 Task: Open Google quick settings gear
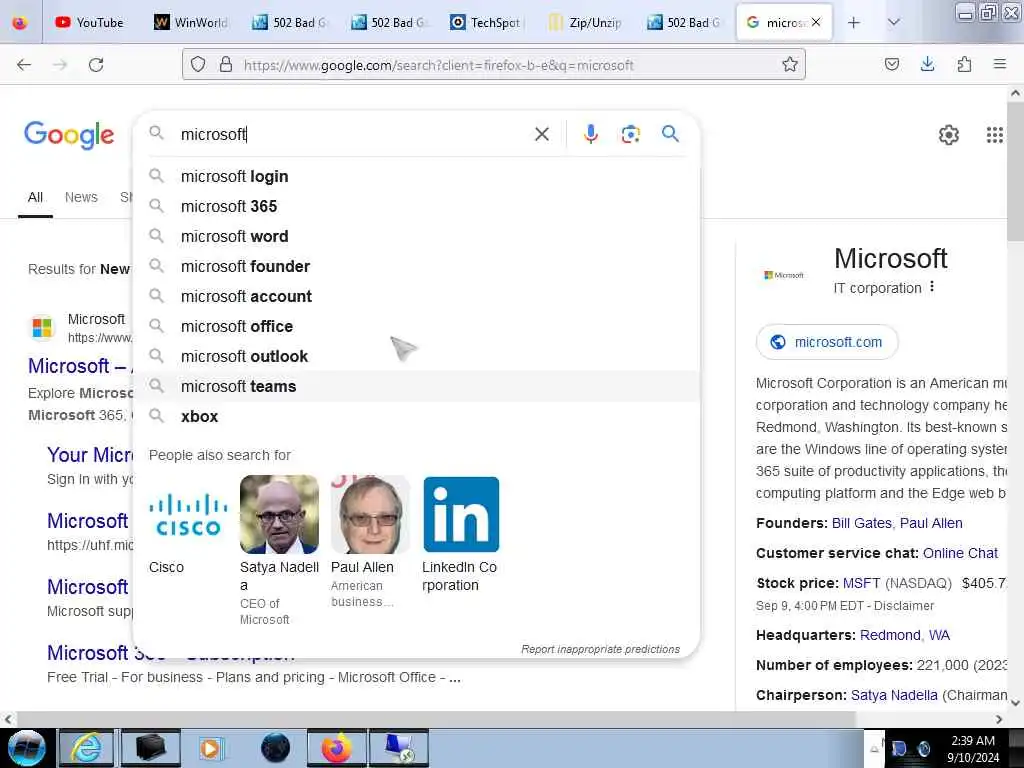coord(948,135)
